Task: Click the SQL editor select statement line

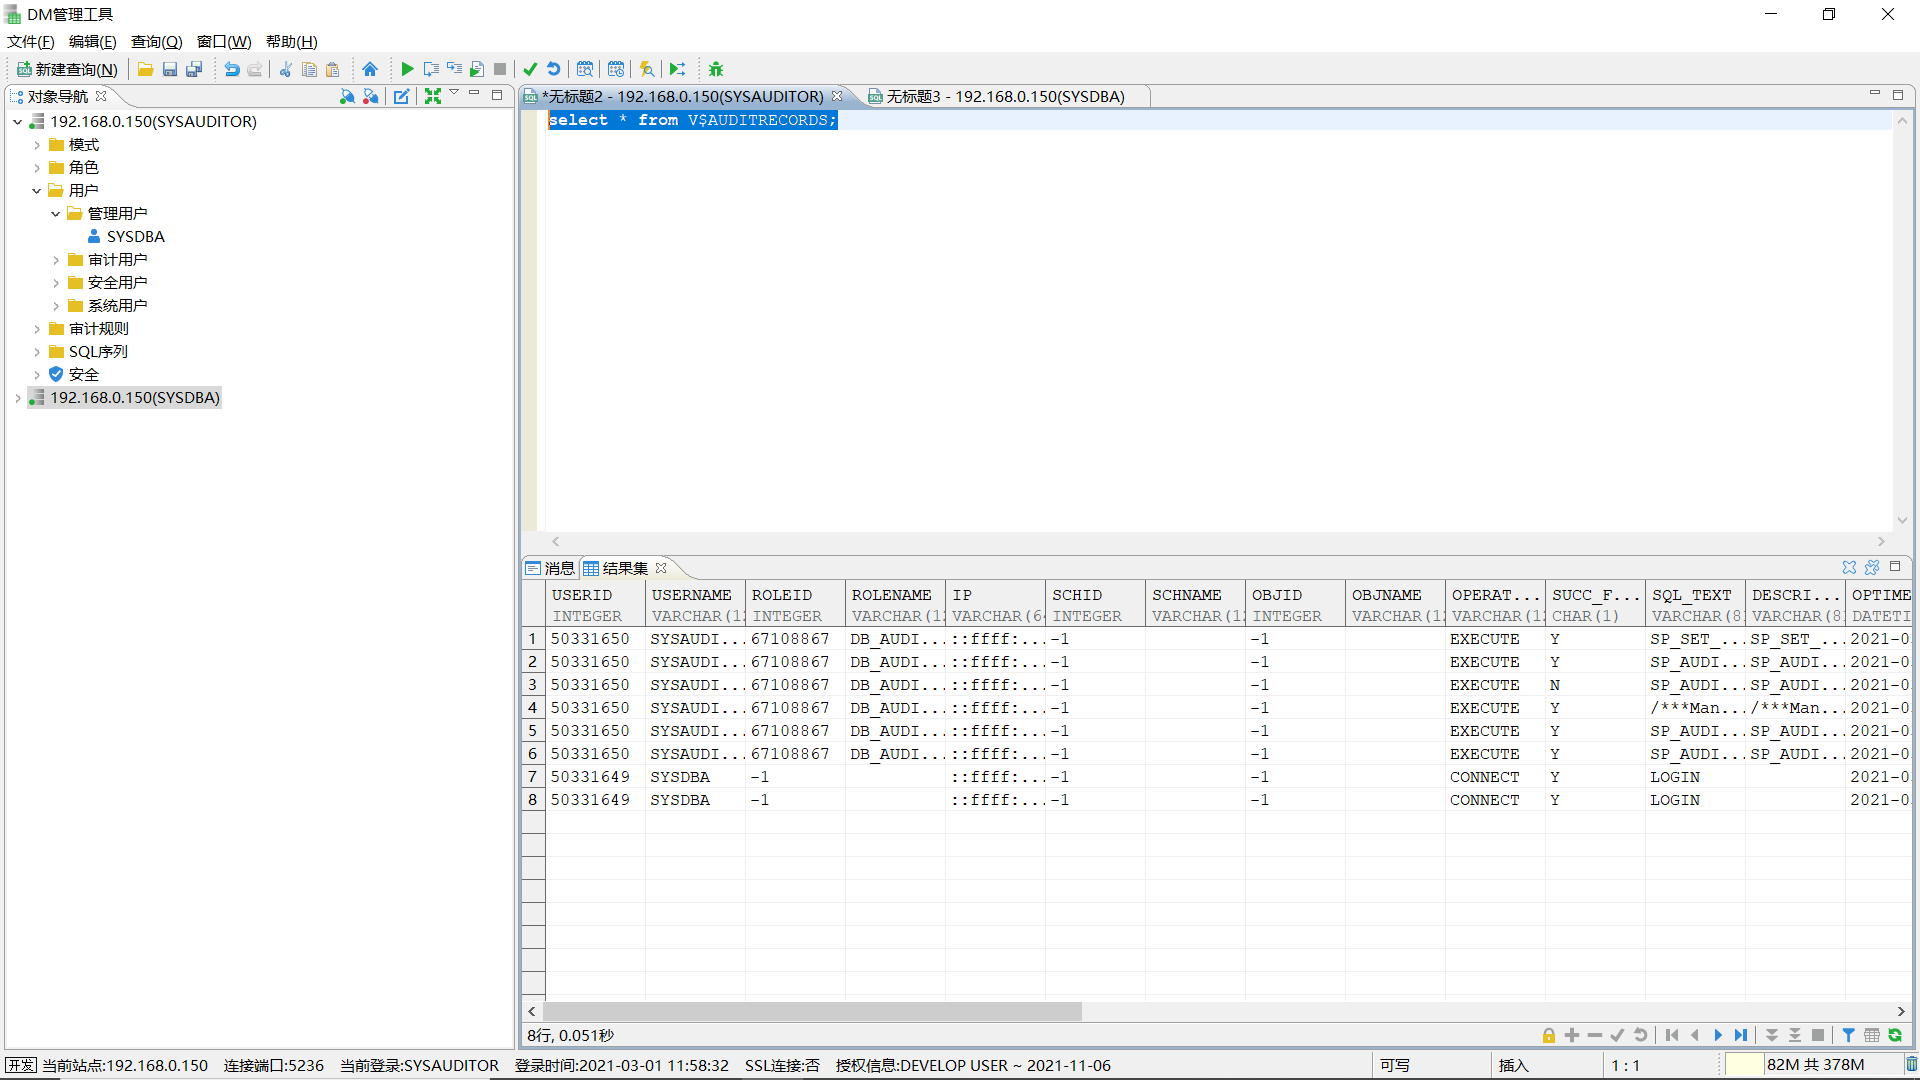Action: coord(692,120)
